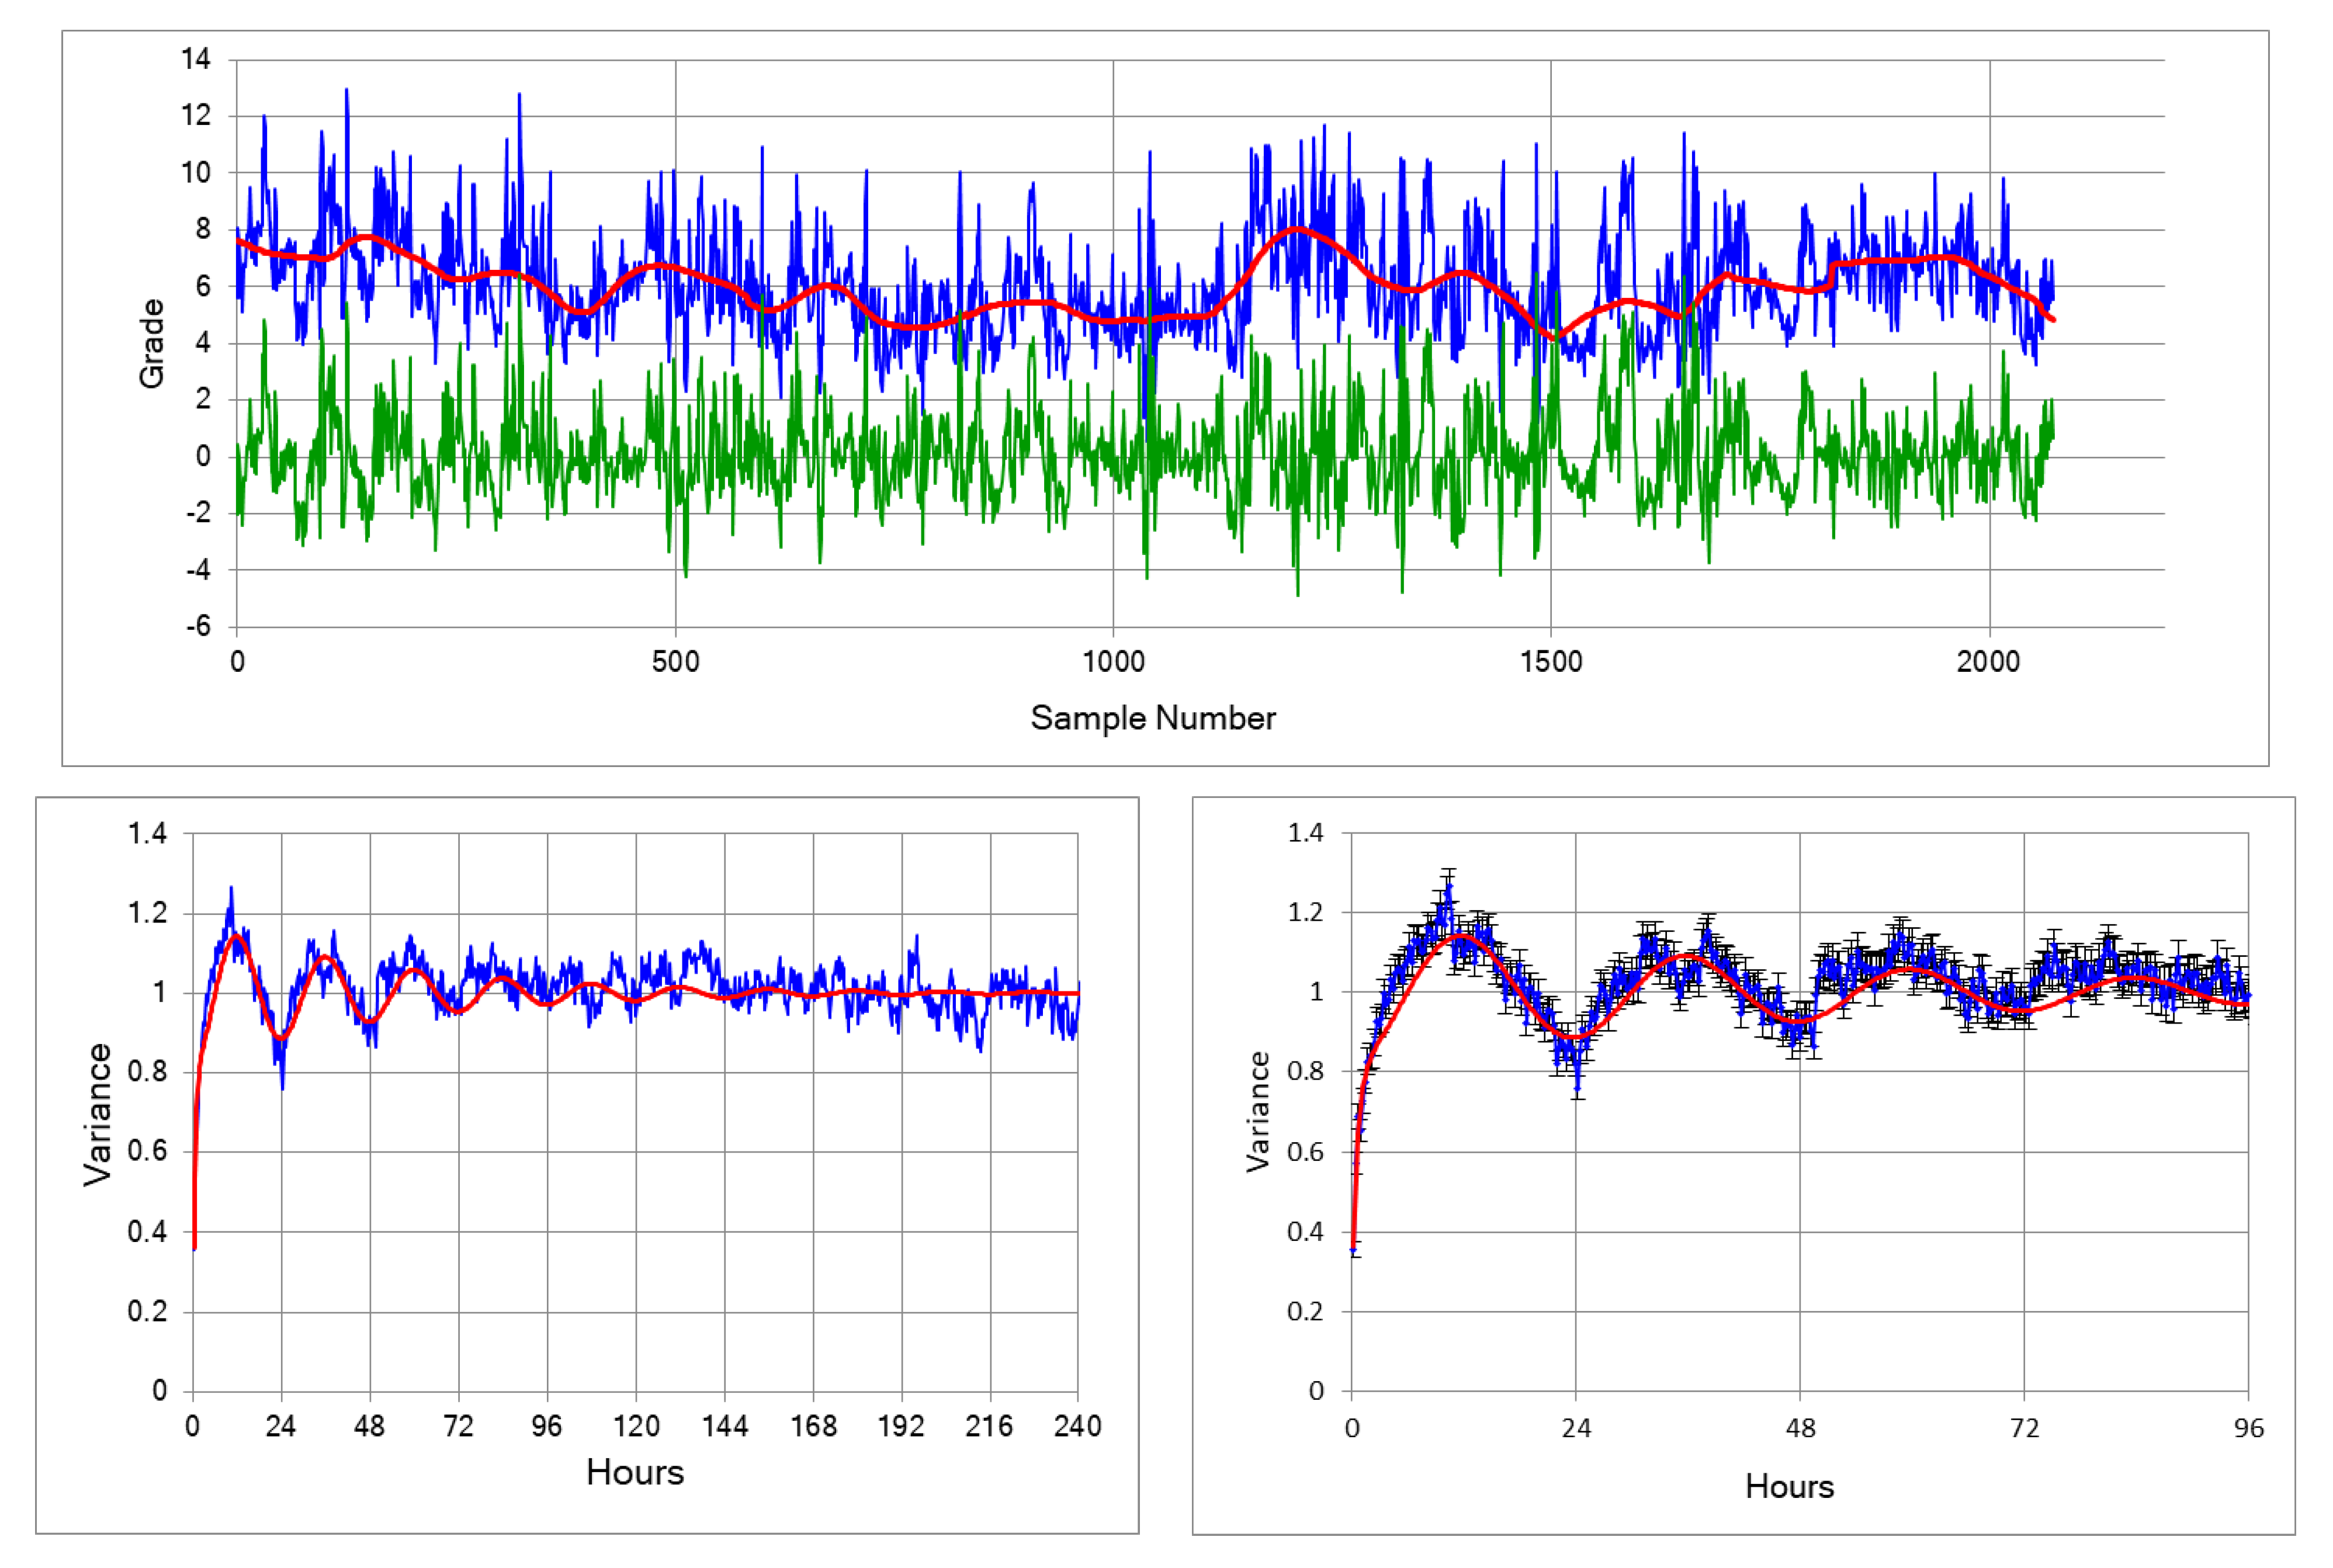Click the 1500 tick label on top chart

coord(1551,662)
